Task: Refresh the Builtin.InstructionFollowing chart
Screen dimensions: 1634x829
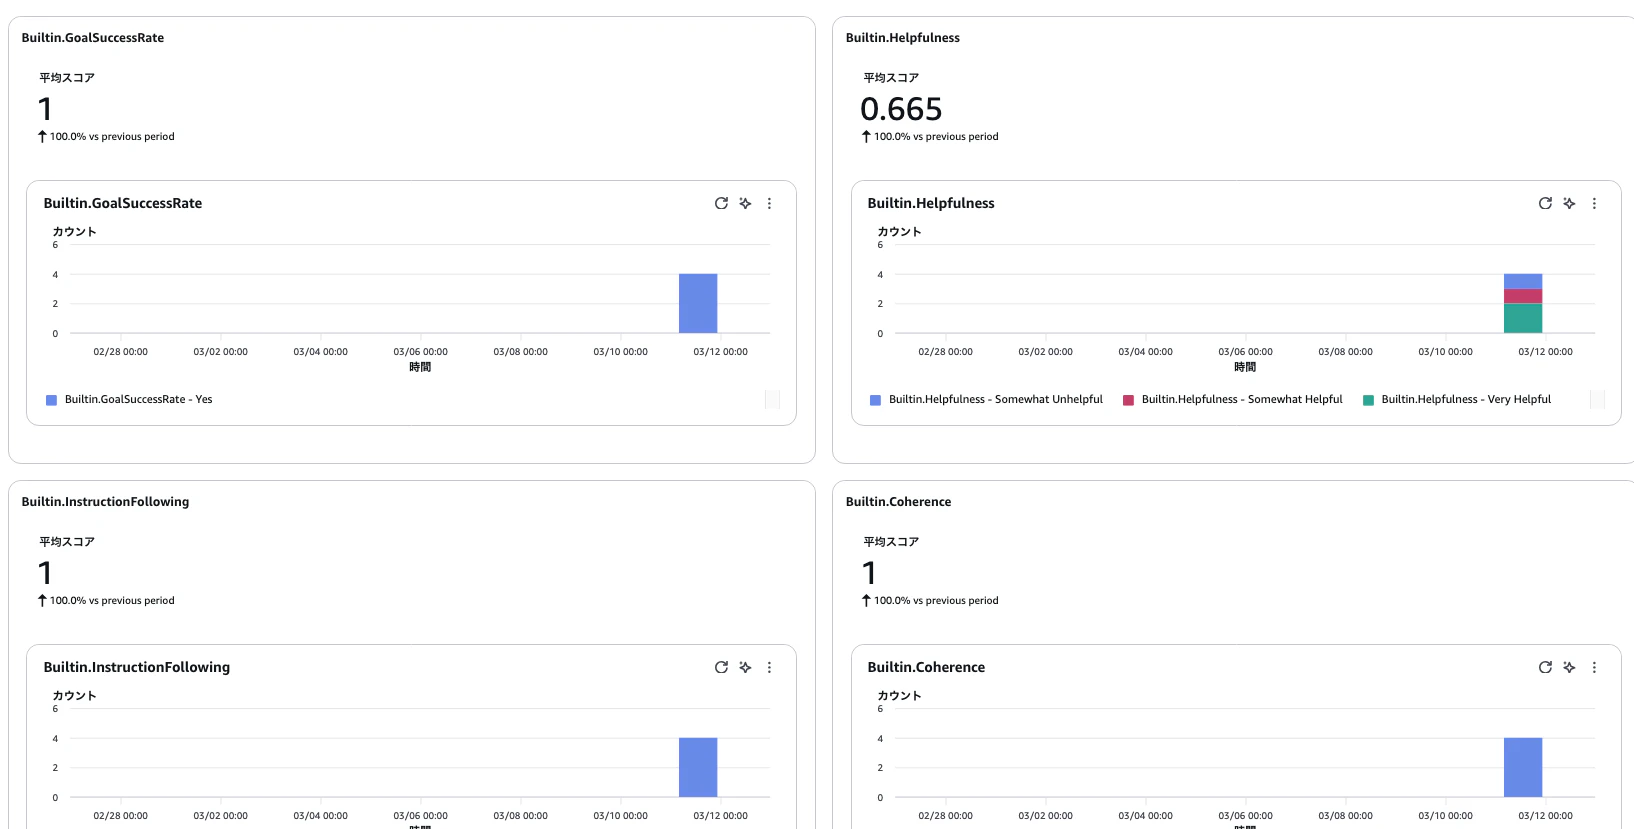Action: pos(721,667)
